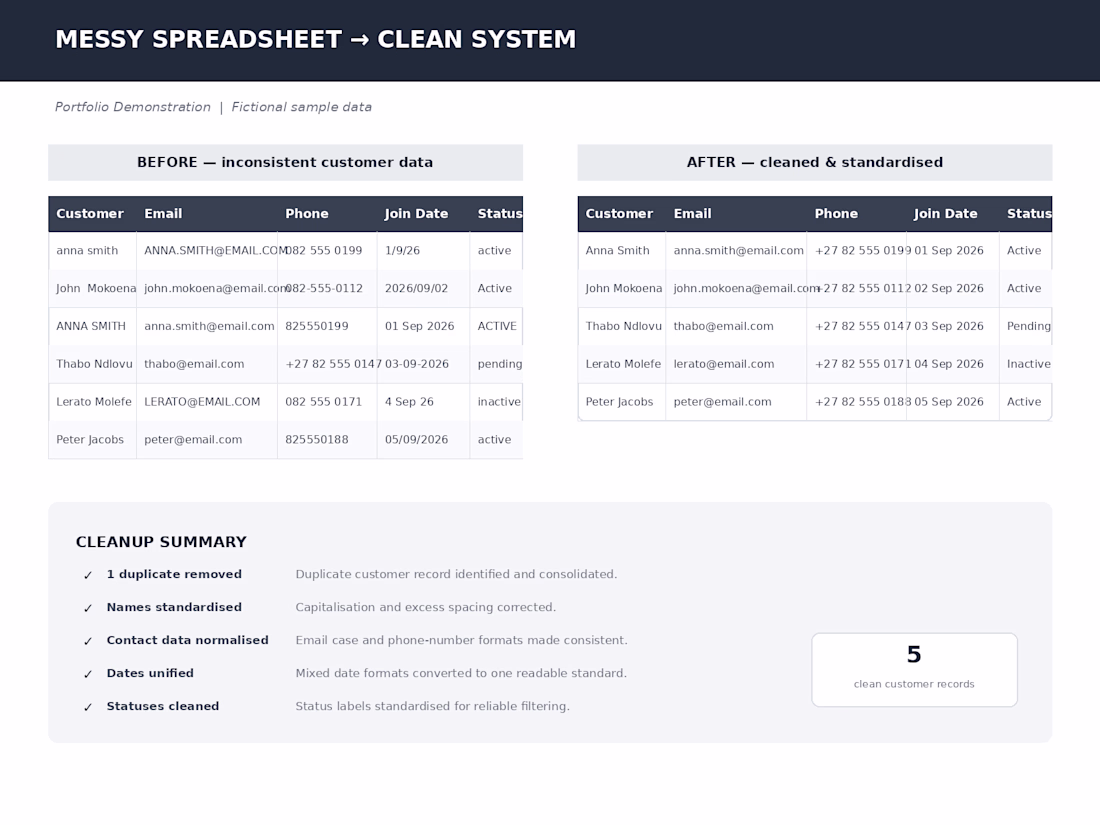Select the 2026/09/02 date cell
Image resolution: width=1100 pixels, height=825 pixels.
pos(416,288)
